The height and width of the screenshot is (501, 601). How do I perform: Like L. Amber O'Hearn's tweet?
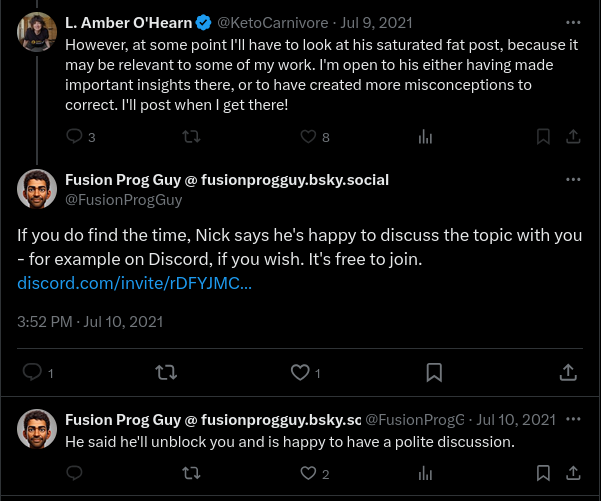click(309, 137)
